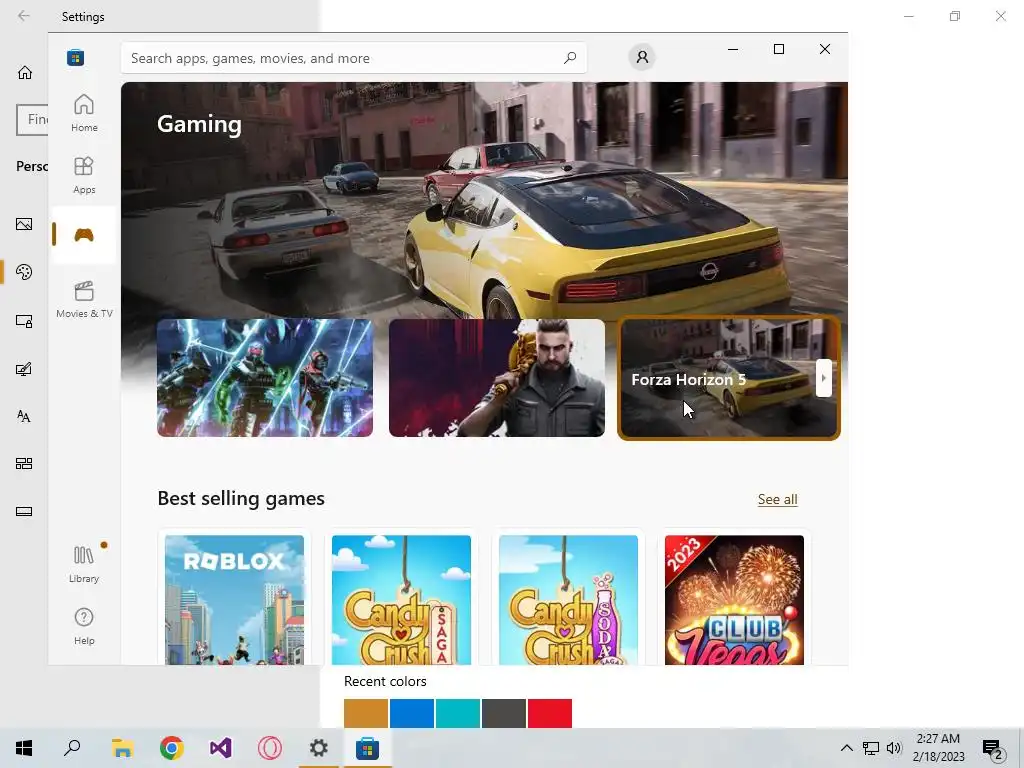Launch Opera browser from taskbar
This screenshot has width=1024, height=768.
(269, 748)
